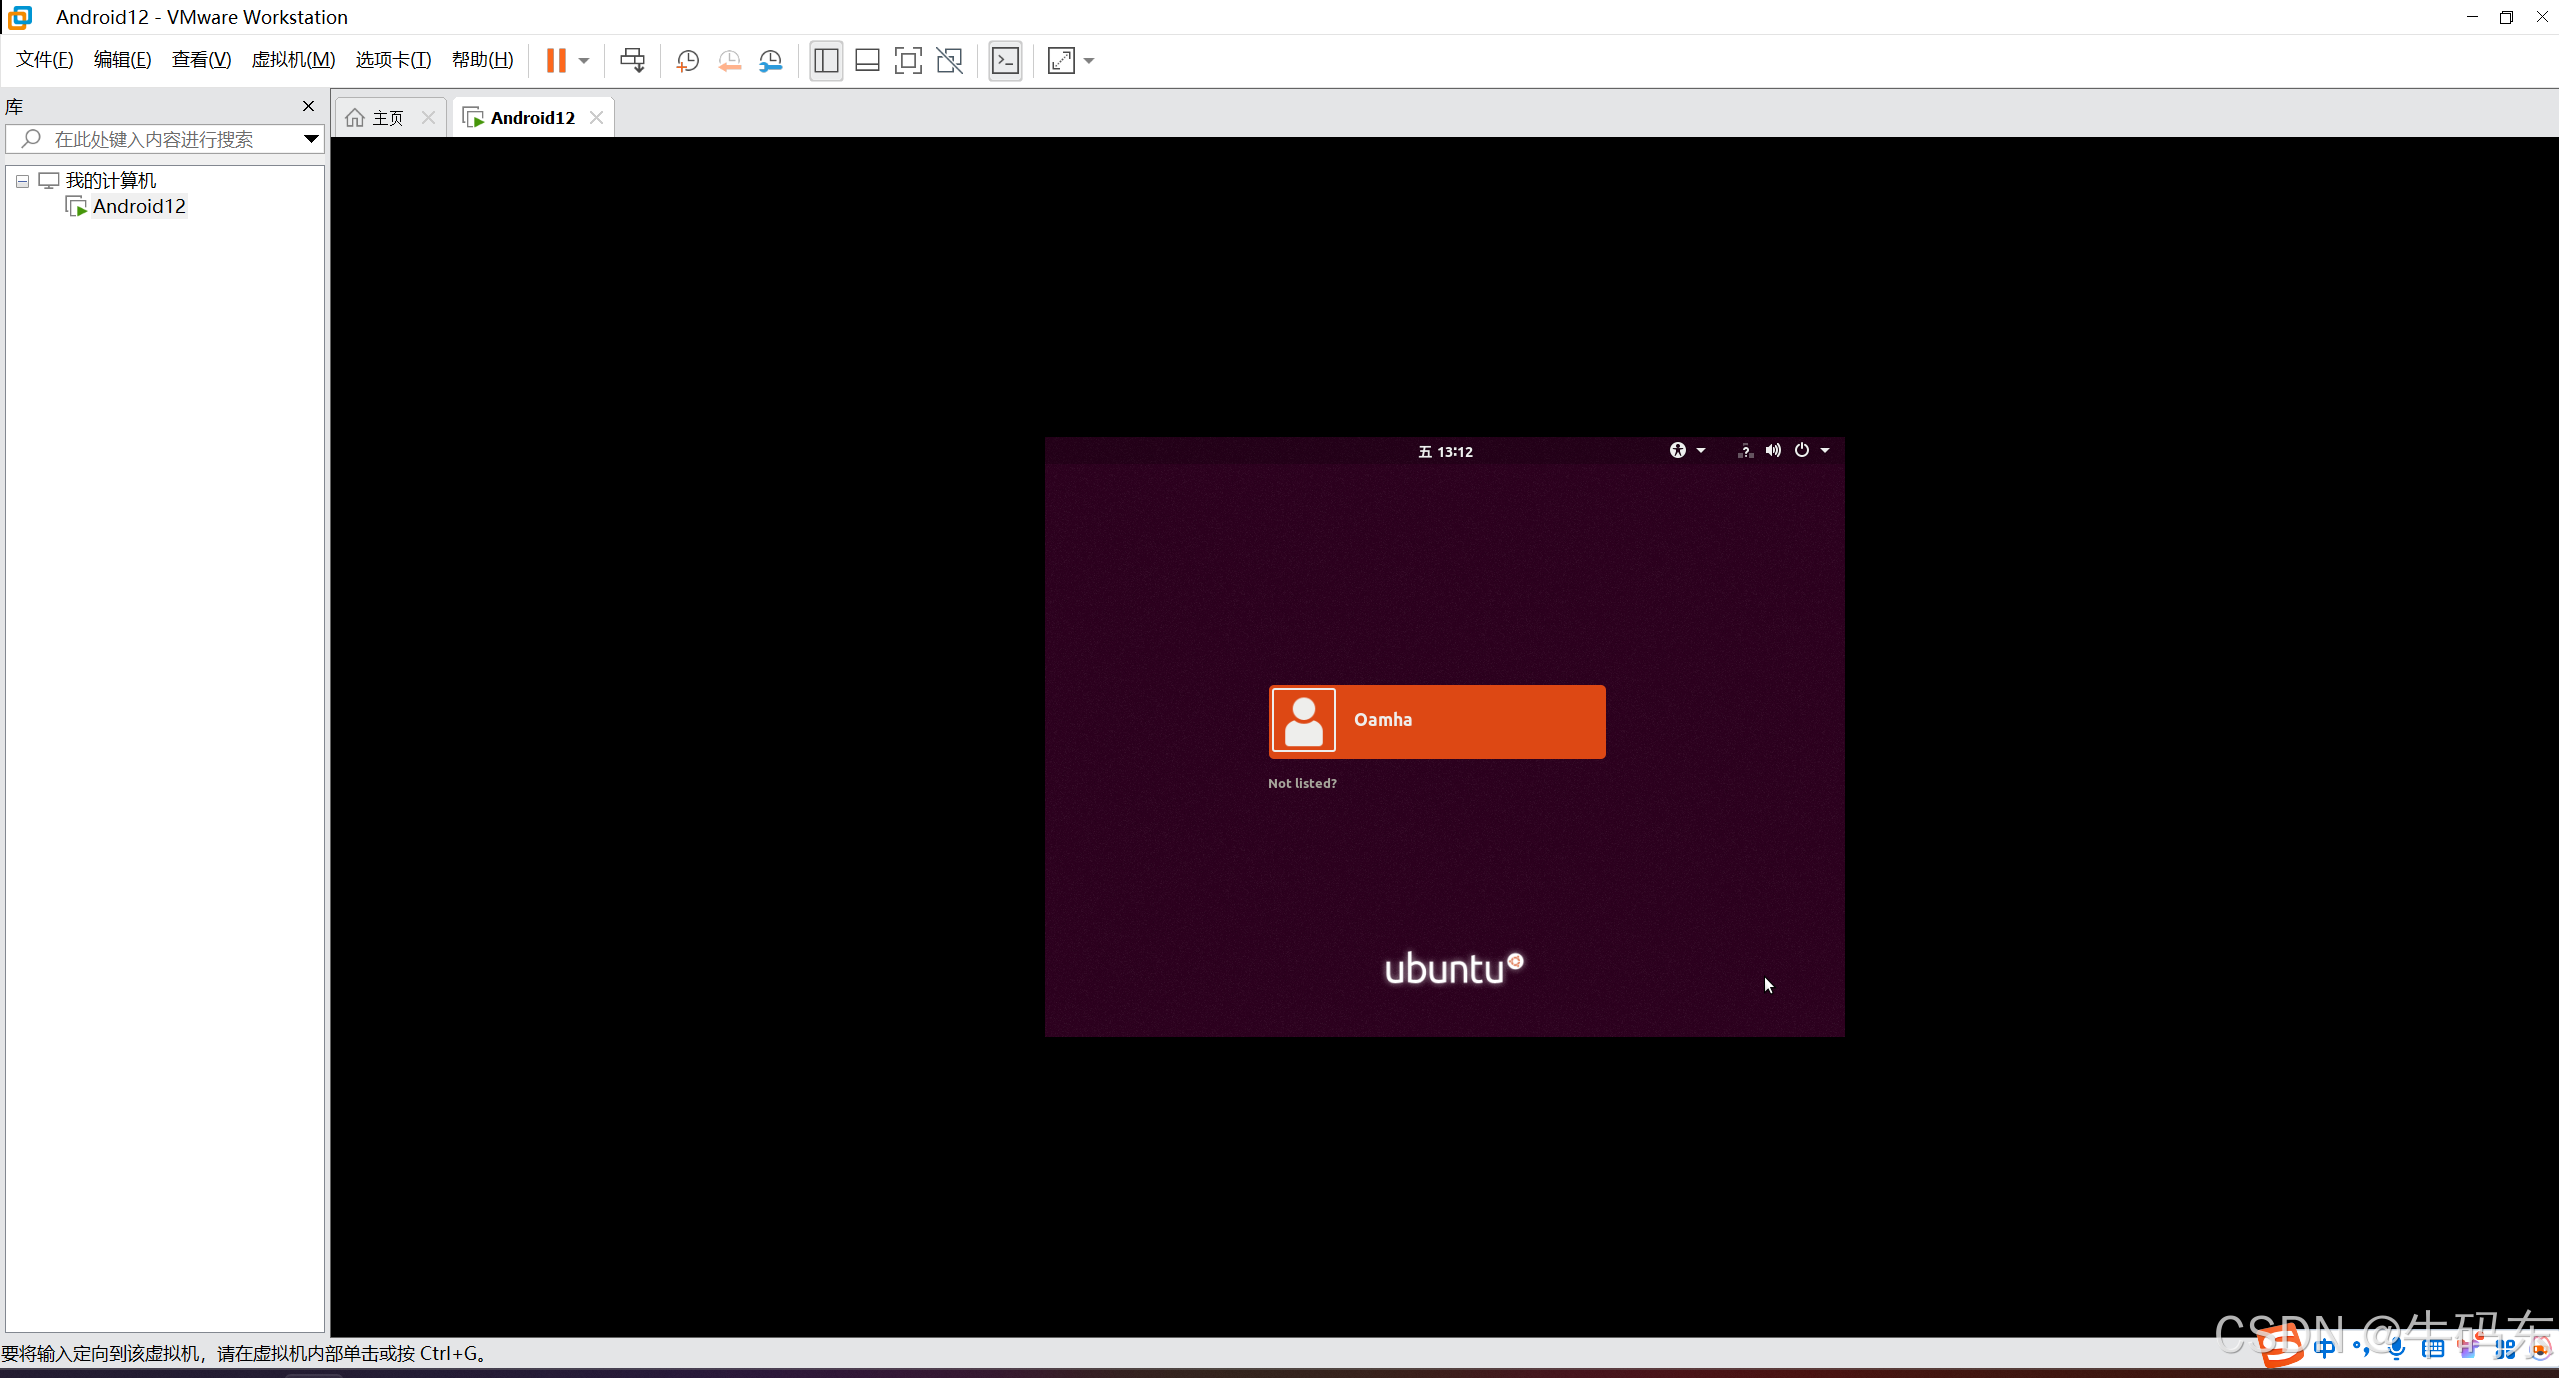Open the Ubuntu volume control
The height and width of the screenshot is (1378, 2559).
(1773, 451)
